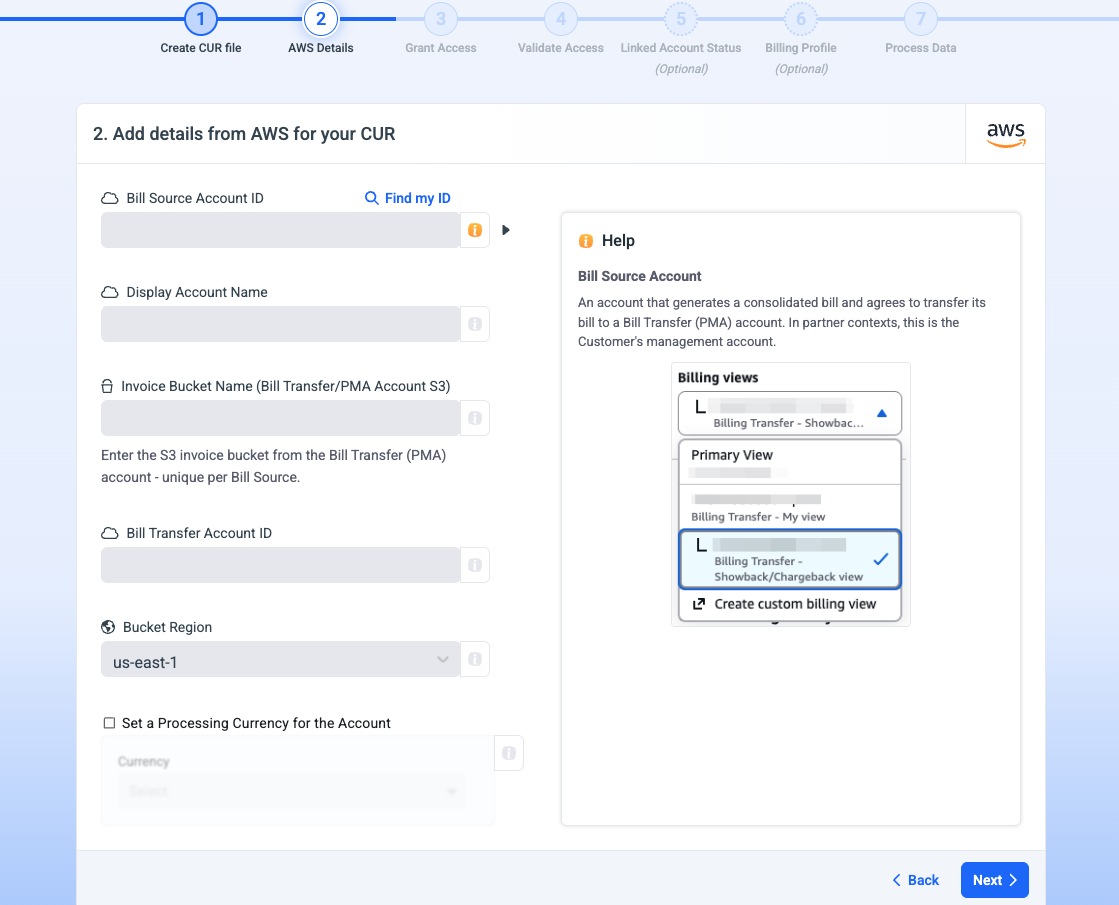
Task: Click the Find my ID link
Action: coord(417,198)
